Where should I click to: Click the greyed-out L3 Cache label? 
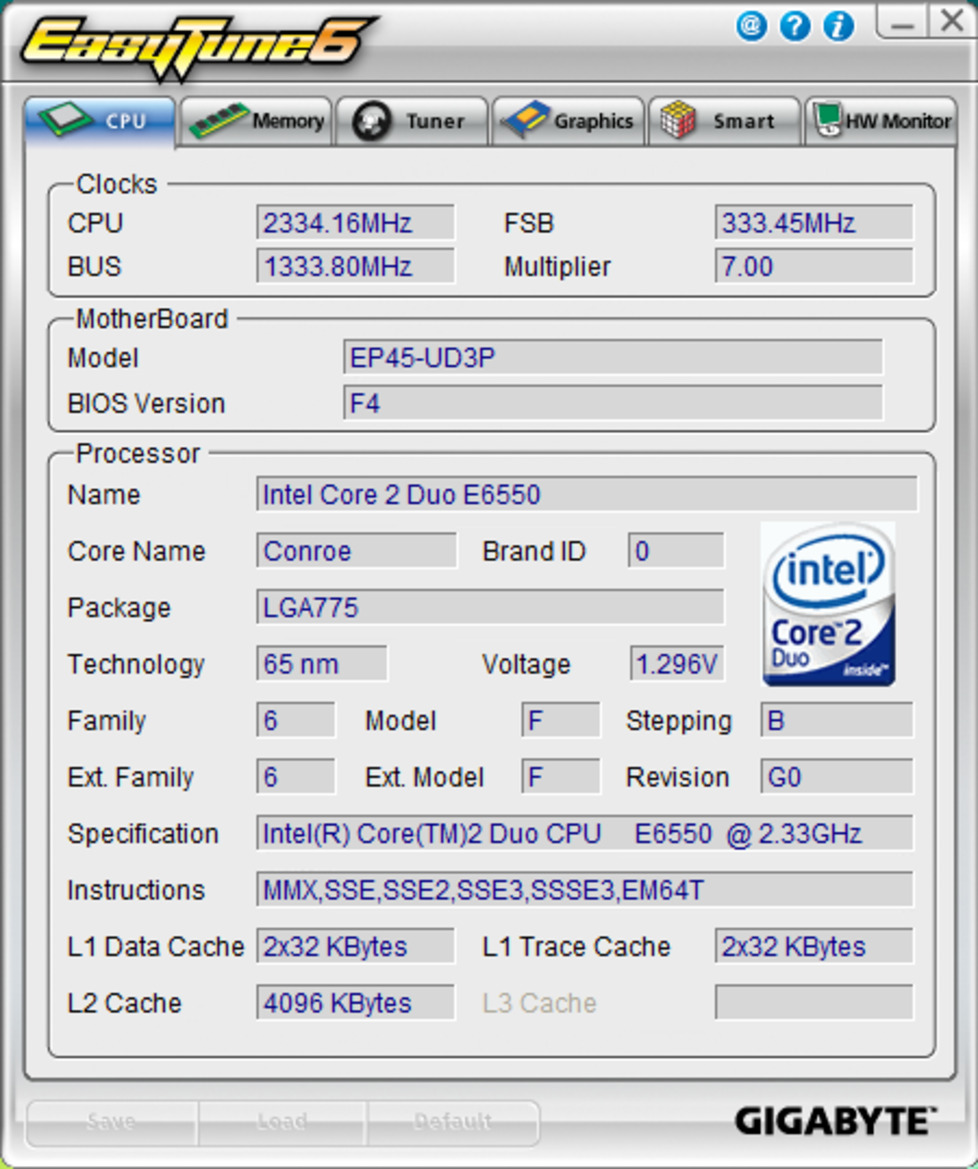click(540, 1003)
